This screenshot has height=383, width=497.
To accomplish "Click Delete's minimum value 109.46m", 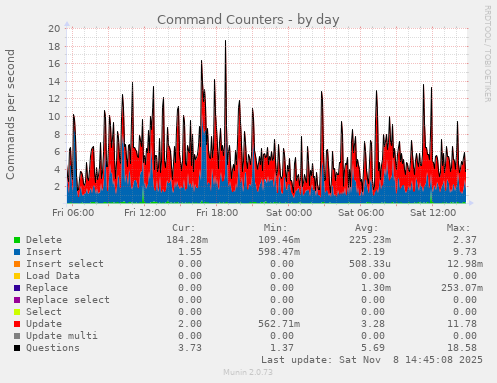I will (x=279, y=240).
